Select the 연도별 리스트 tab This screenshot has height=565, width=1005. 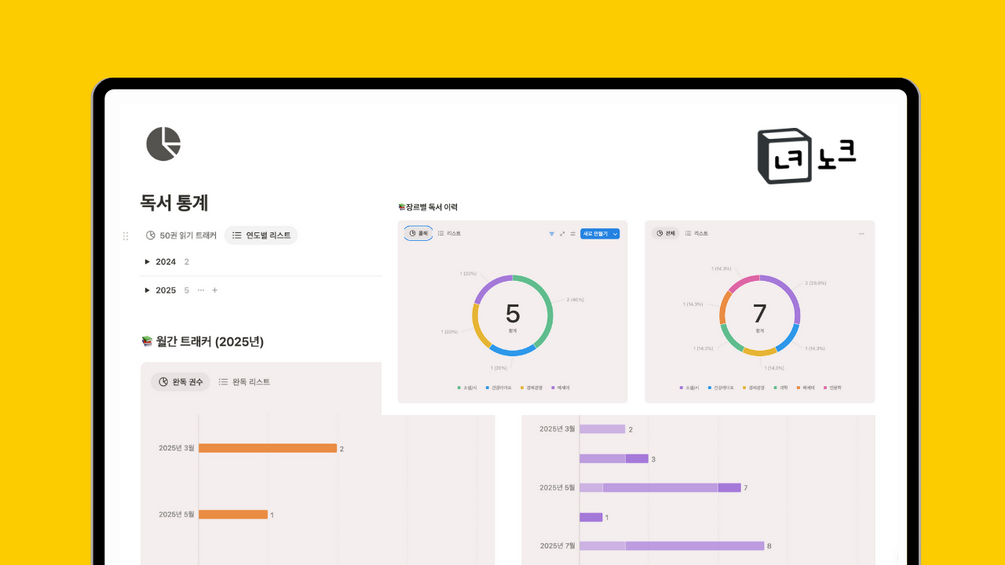[x=261, y=236]
